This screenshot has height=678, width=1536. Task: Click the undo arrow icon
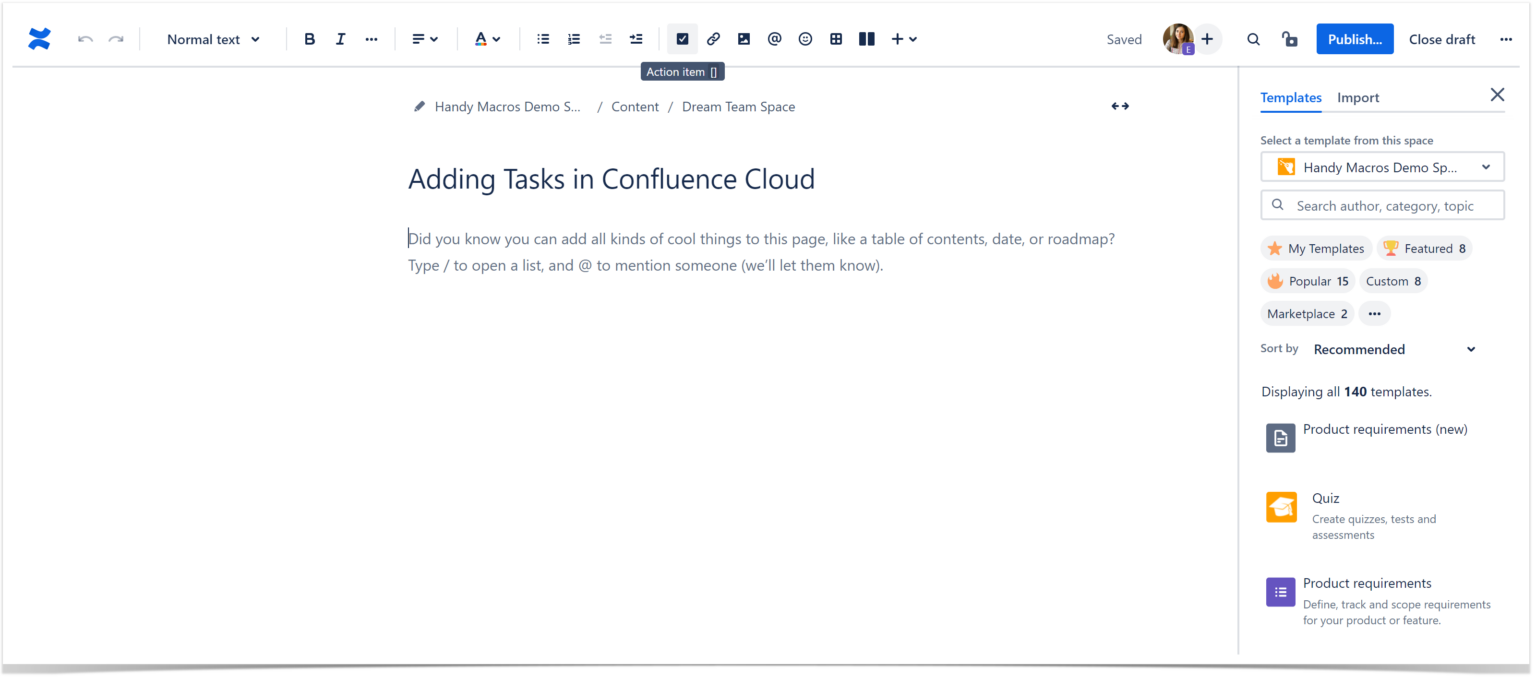(x=85, y=38)
